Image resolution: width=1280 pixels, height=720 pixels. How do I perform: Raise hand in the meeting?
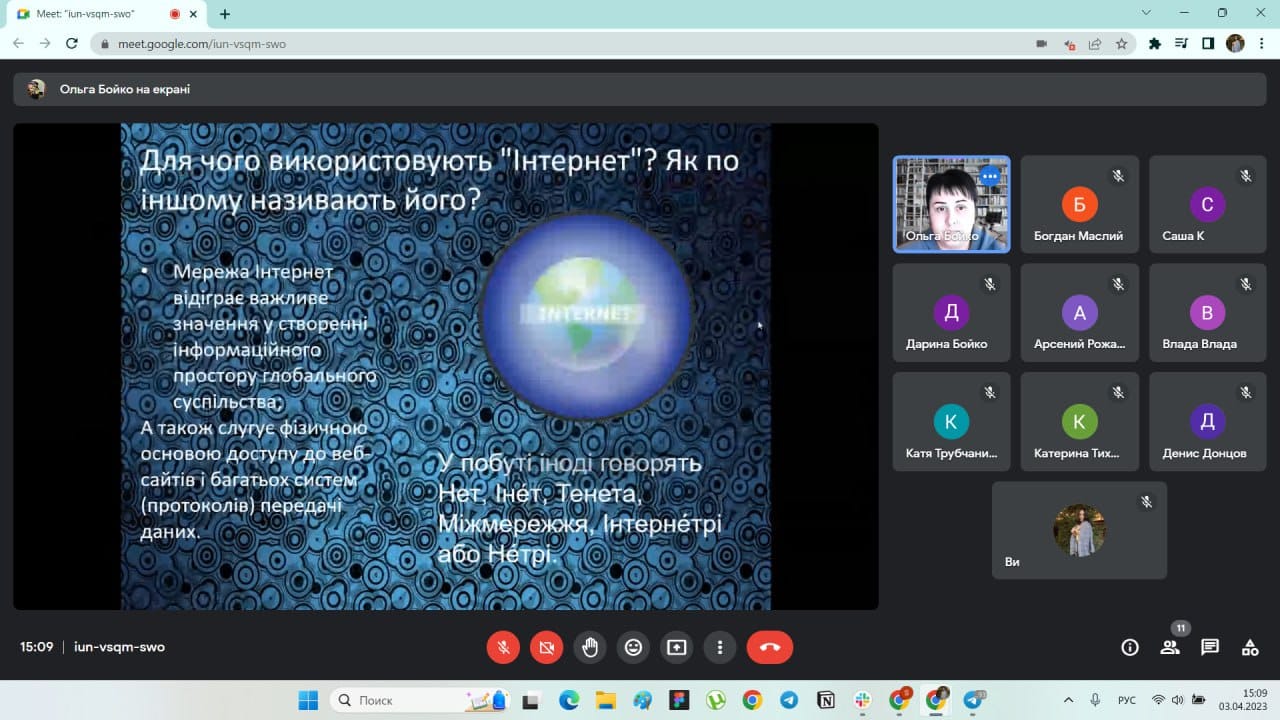pyautogui.click(x=590, y=647)
